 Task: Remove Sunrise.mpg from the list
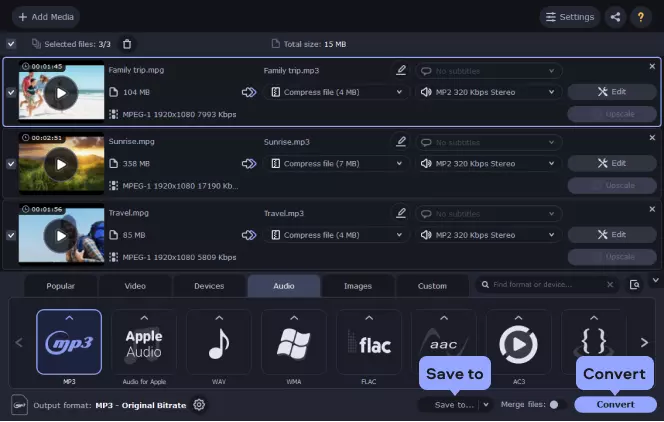pyautogui.click(x=652, y=138)
